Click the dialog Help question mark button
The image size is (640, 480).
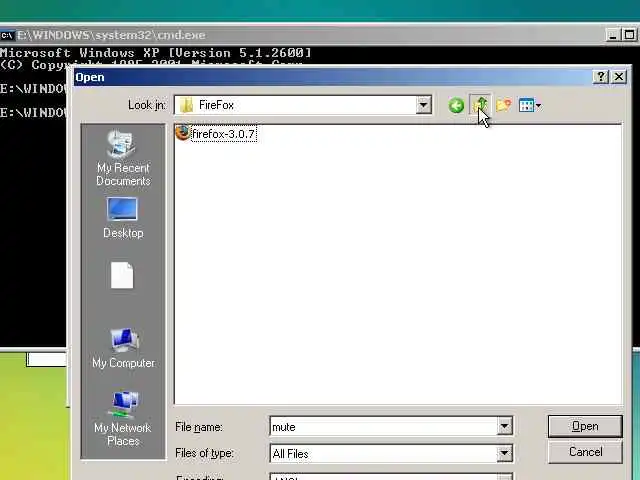[x=600, y=77]
